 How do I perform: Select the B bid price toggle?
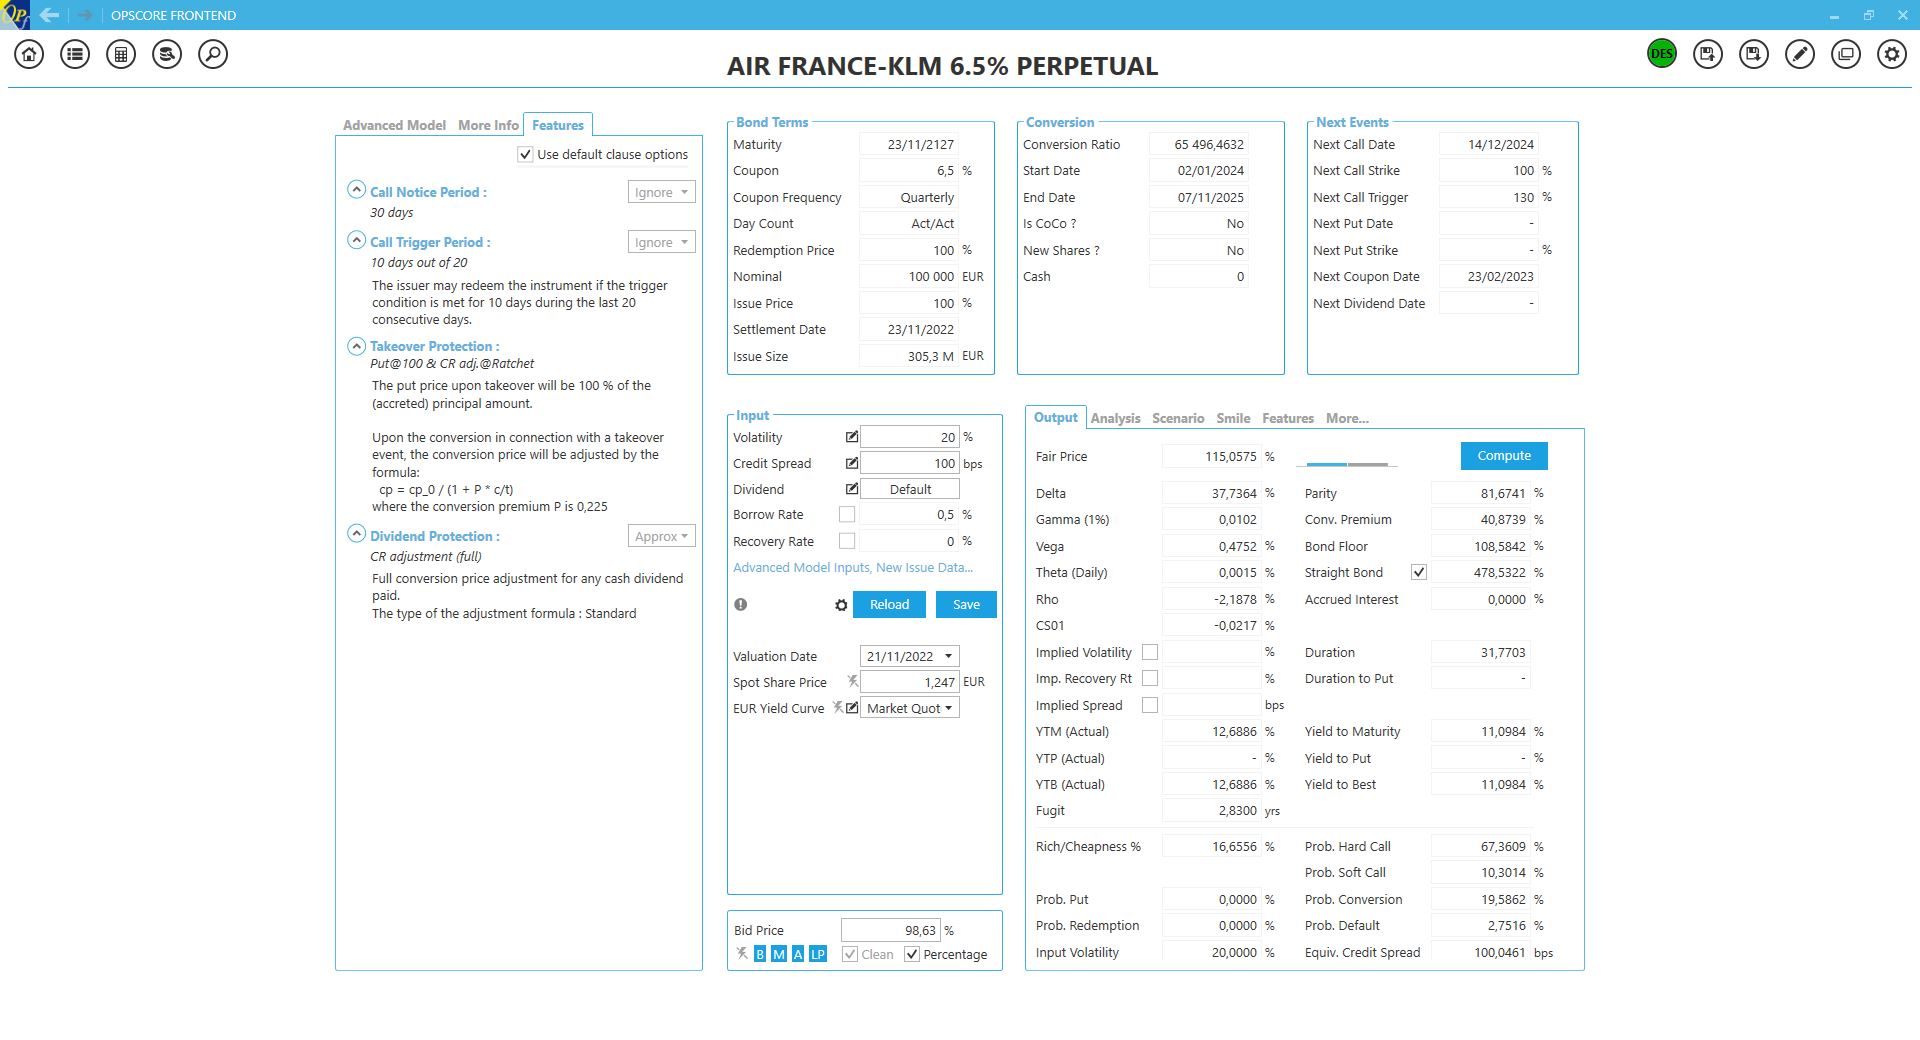click(760, 954)
